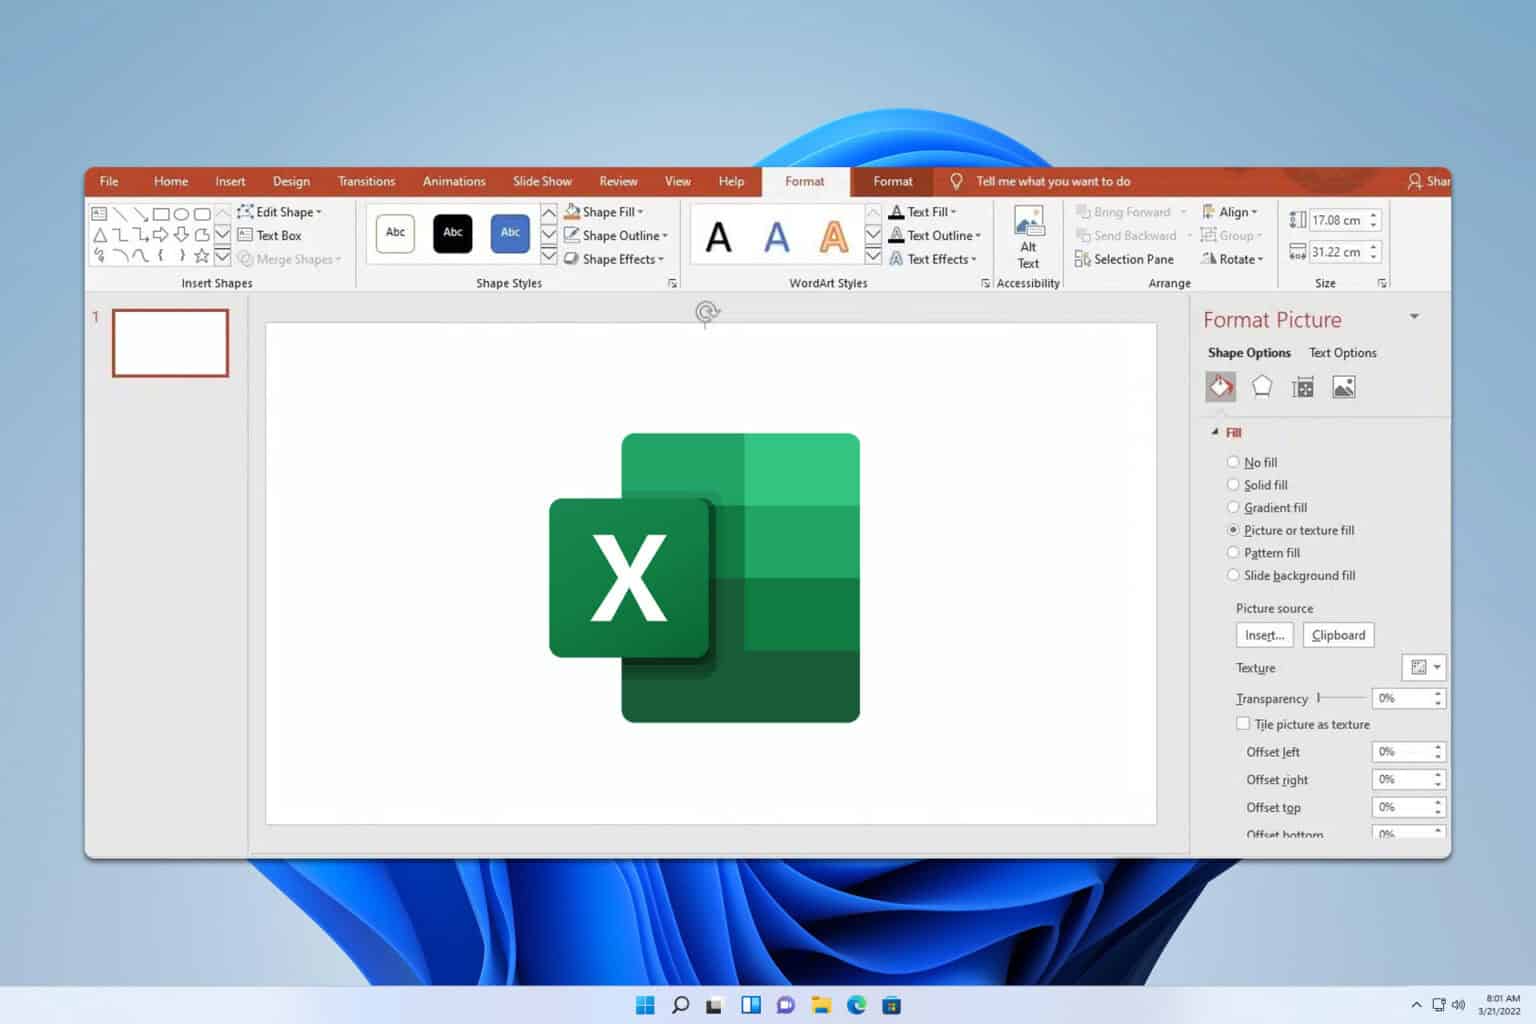Open taskbar Search magnifier
The width and height of the screenshot is (1536, 1024).
pyautogui.click(x=680, y=1005)
